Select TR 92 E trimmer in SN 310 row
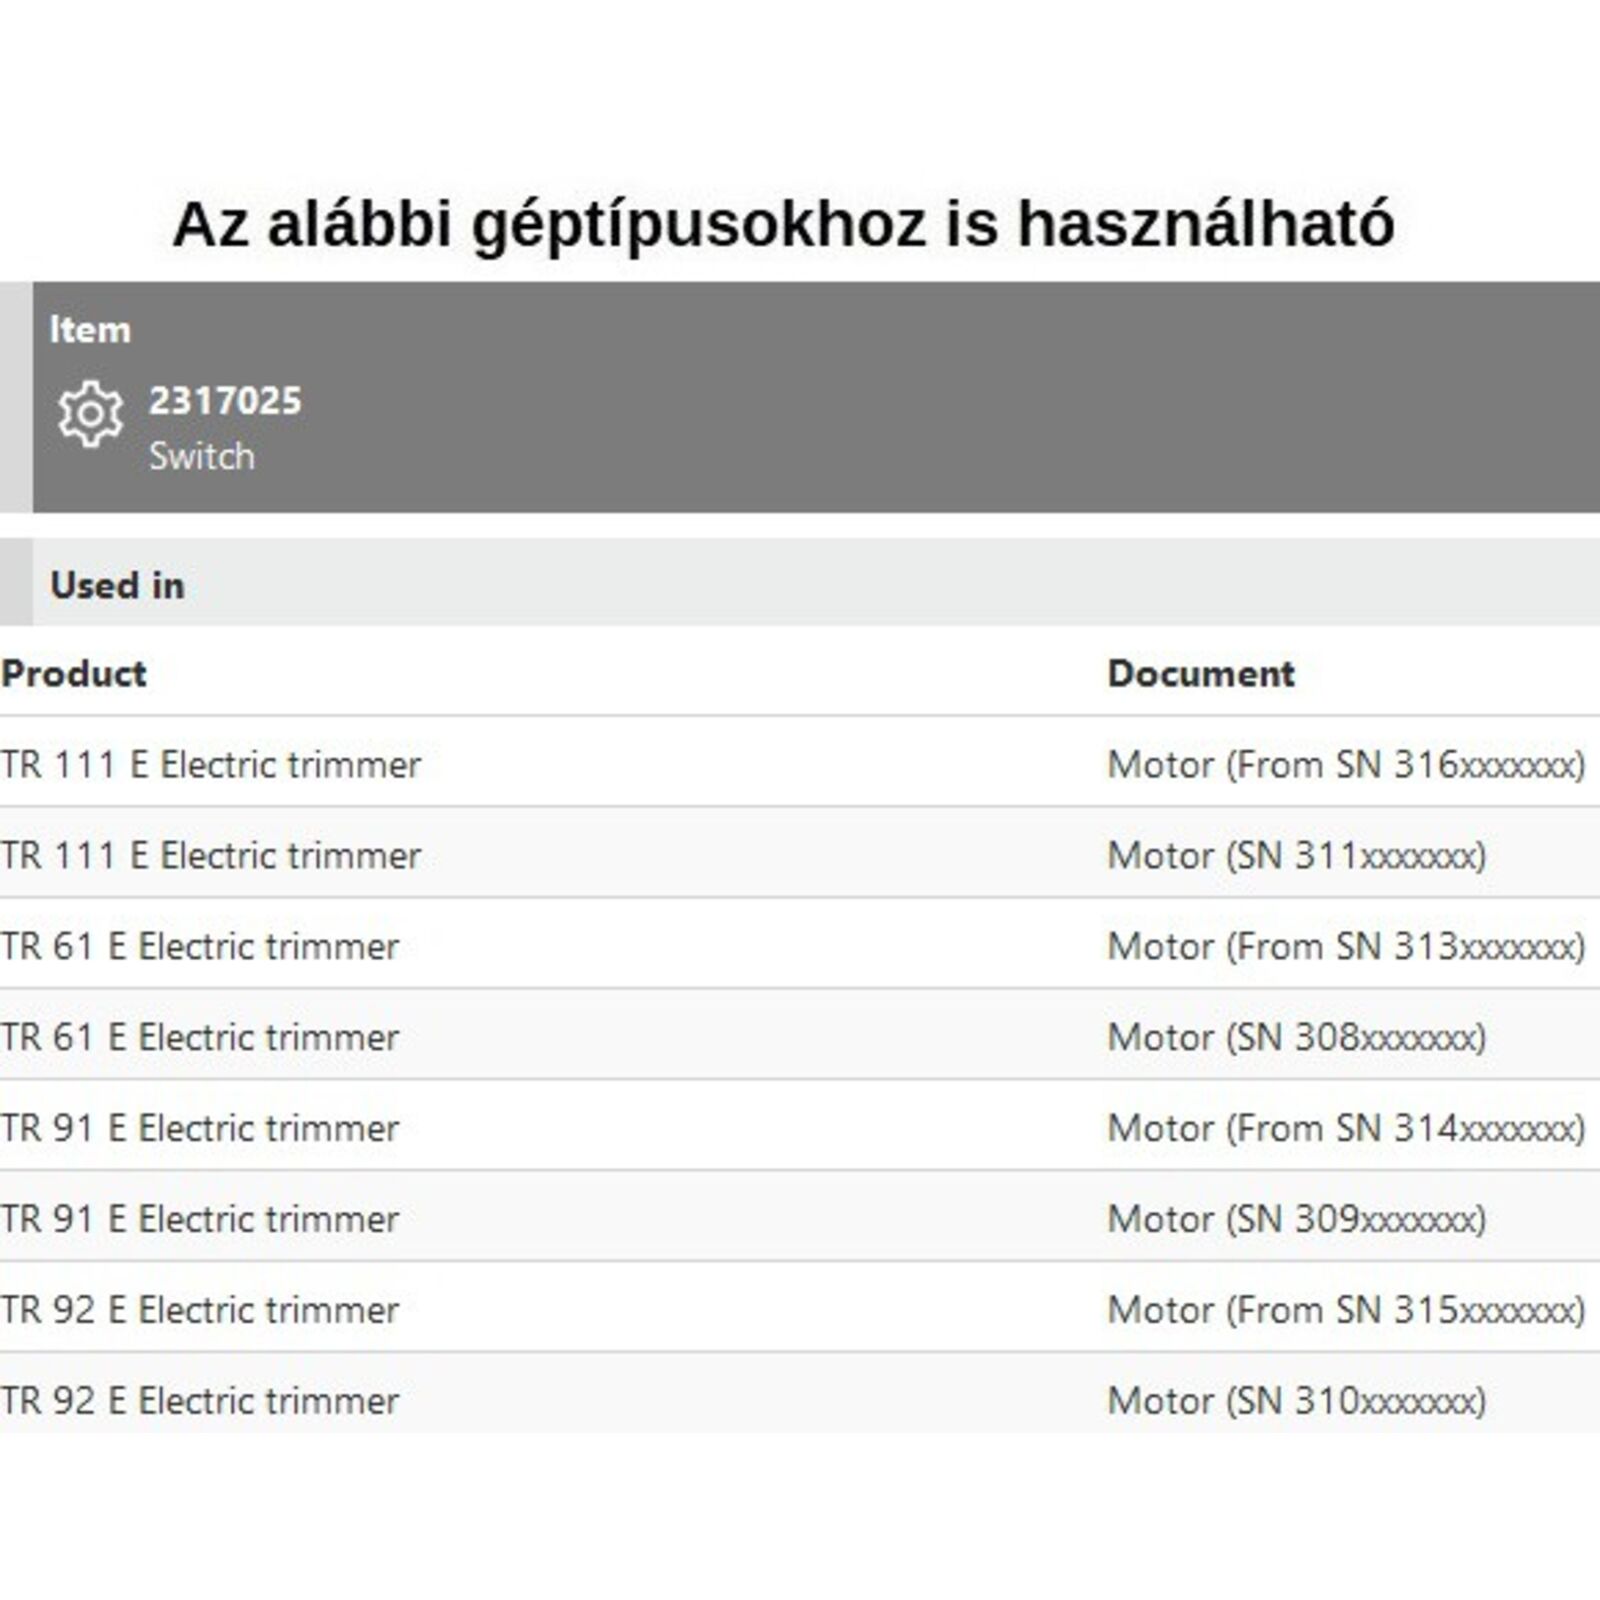Image resolution: width=1600 pixels, height=1600 pixels. tap(200, 1402)
